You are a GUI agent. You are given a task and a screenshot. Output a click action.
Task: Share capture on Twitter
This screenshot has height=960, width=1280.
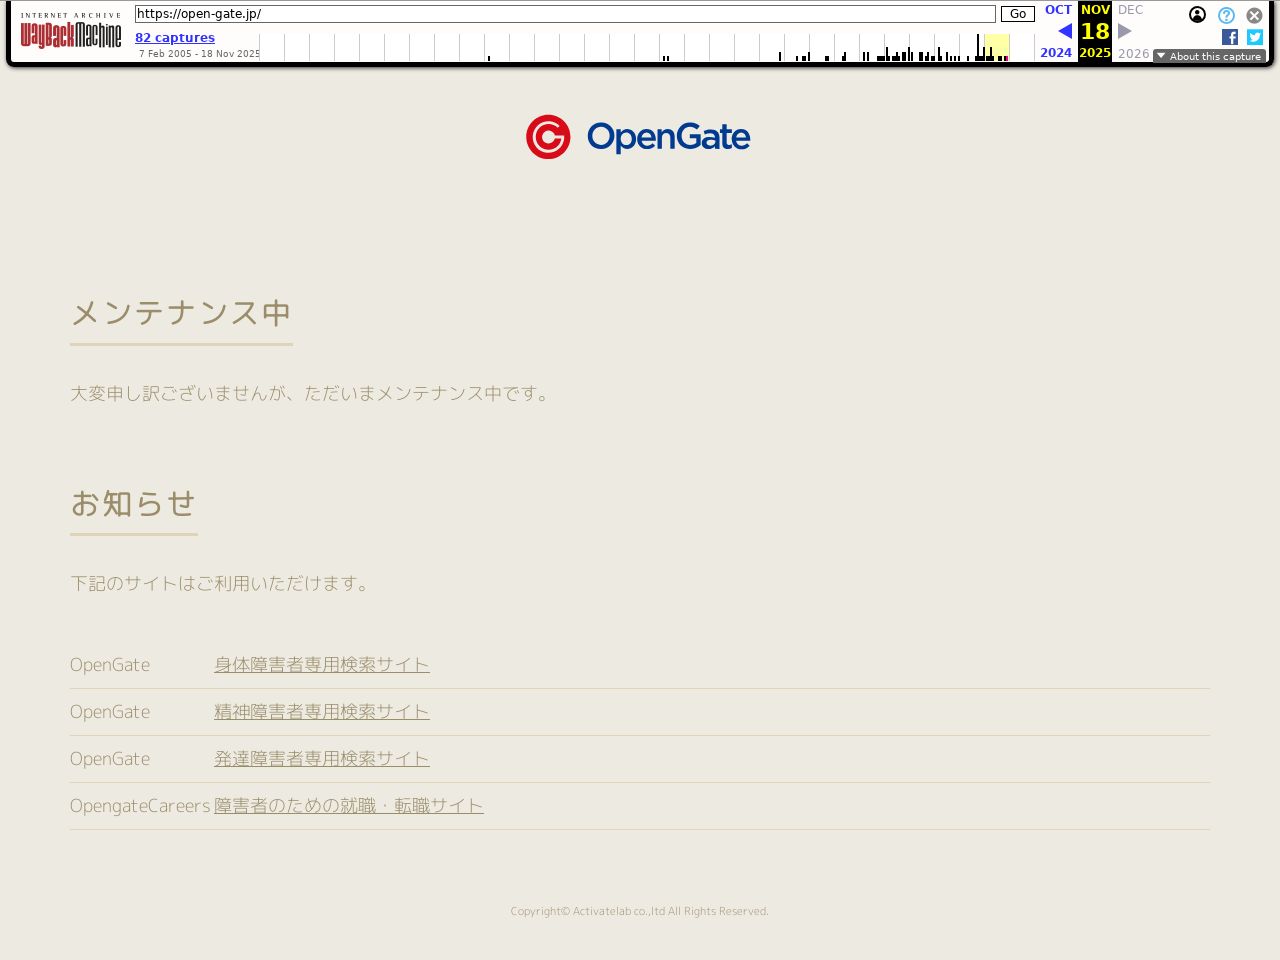click(1255, 37)
